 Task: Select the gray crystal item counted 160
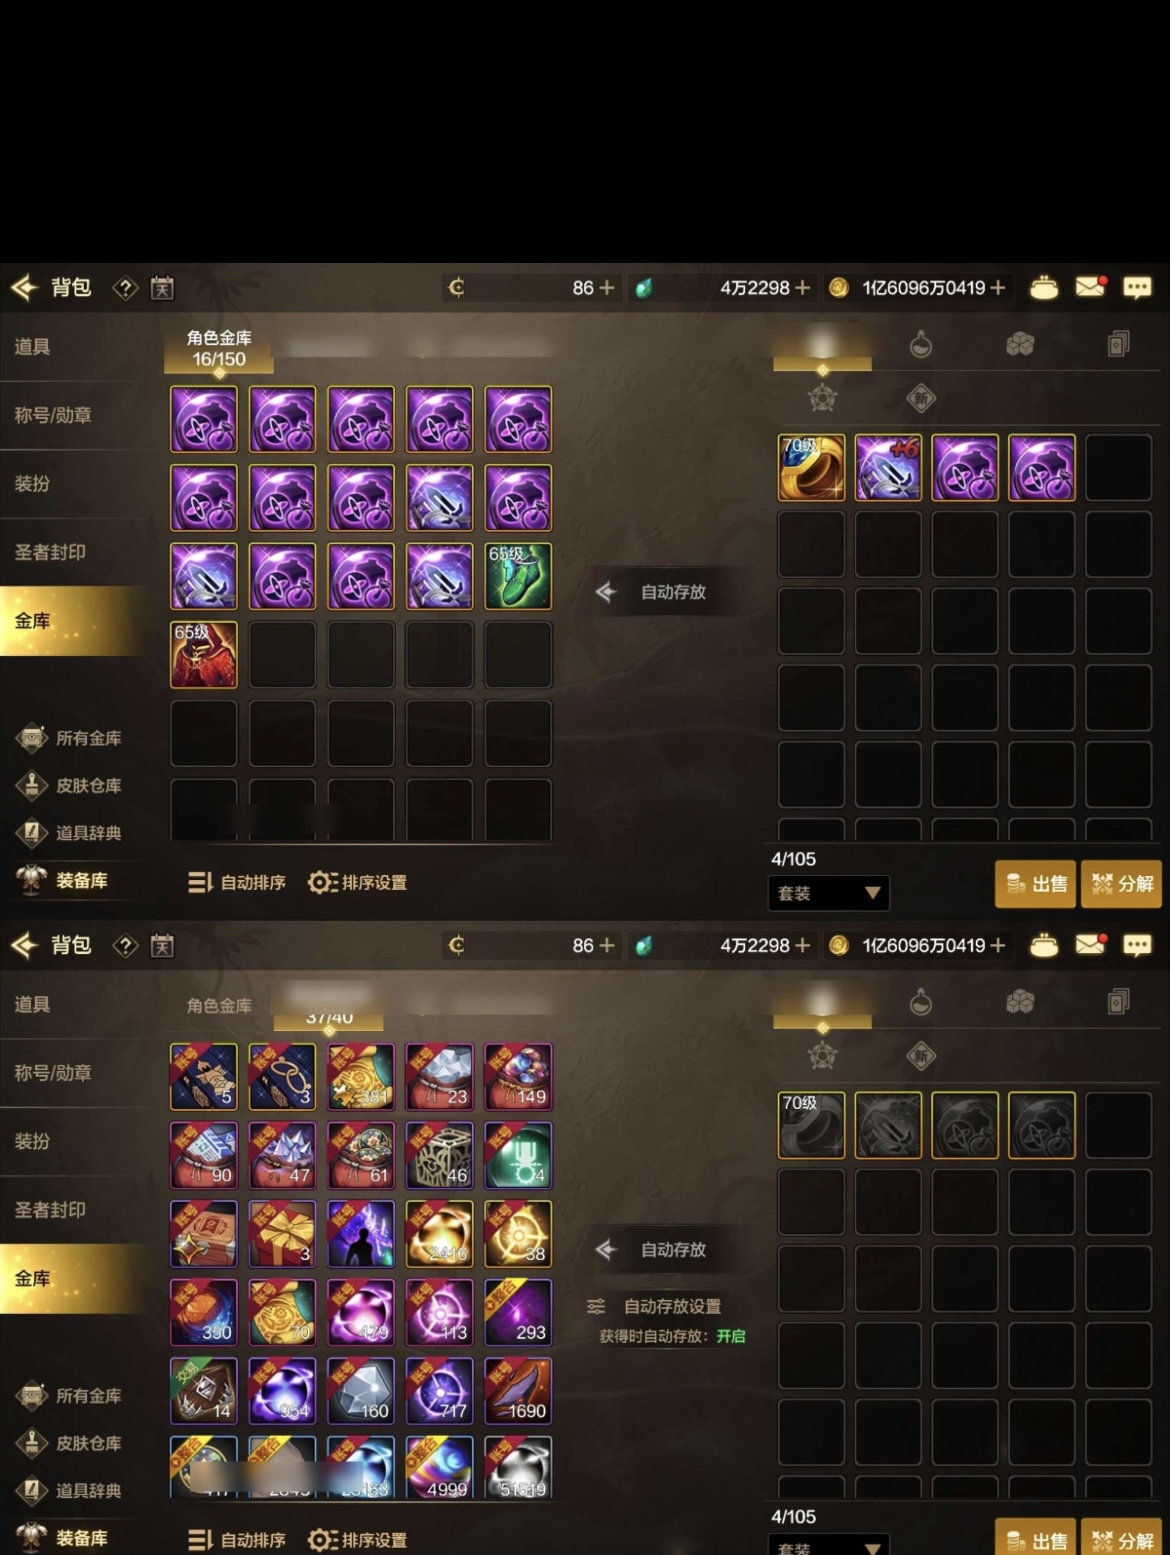point(361,1391)
